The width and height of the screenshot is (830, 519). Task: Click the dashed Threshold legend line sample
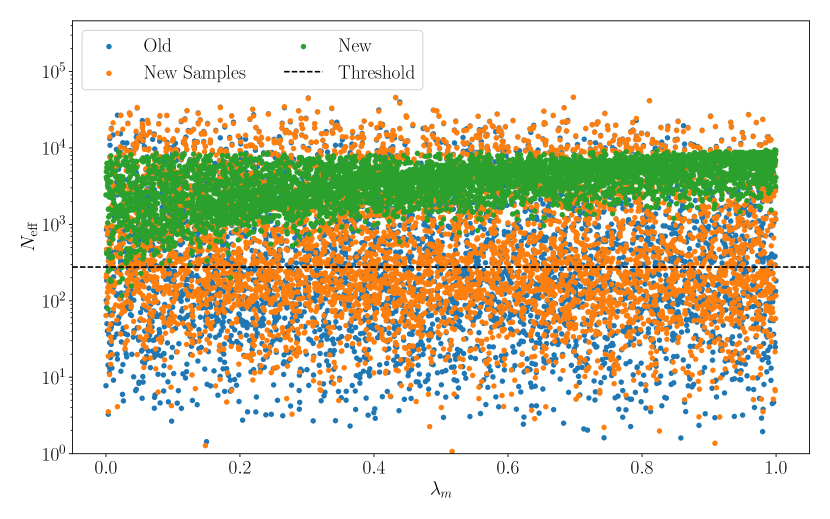303,72
